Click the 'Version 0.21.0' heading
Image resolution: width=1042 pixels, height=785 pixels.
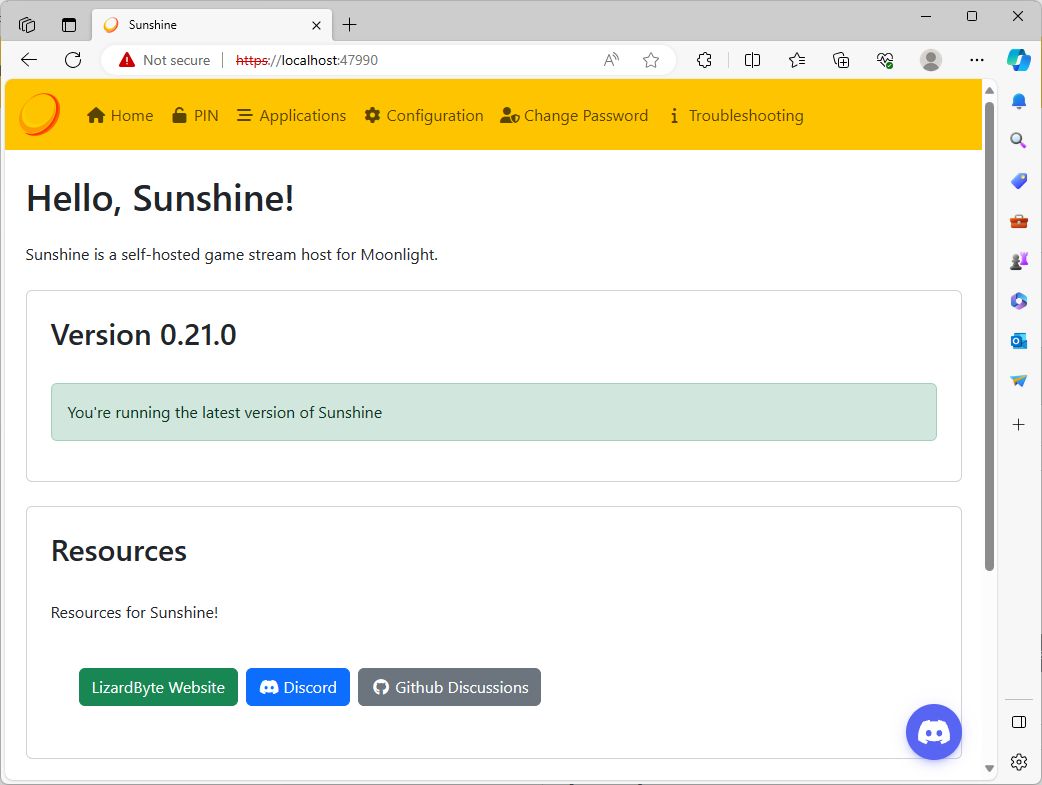(144, 334)
